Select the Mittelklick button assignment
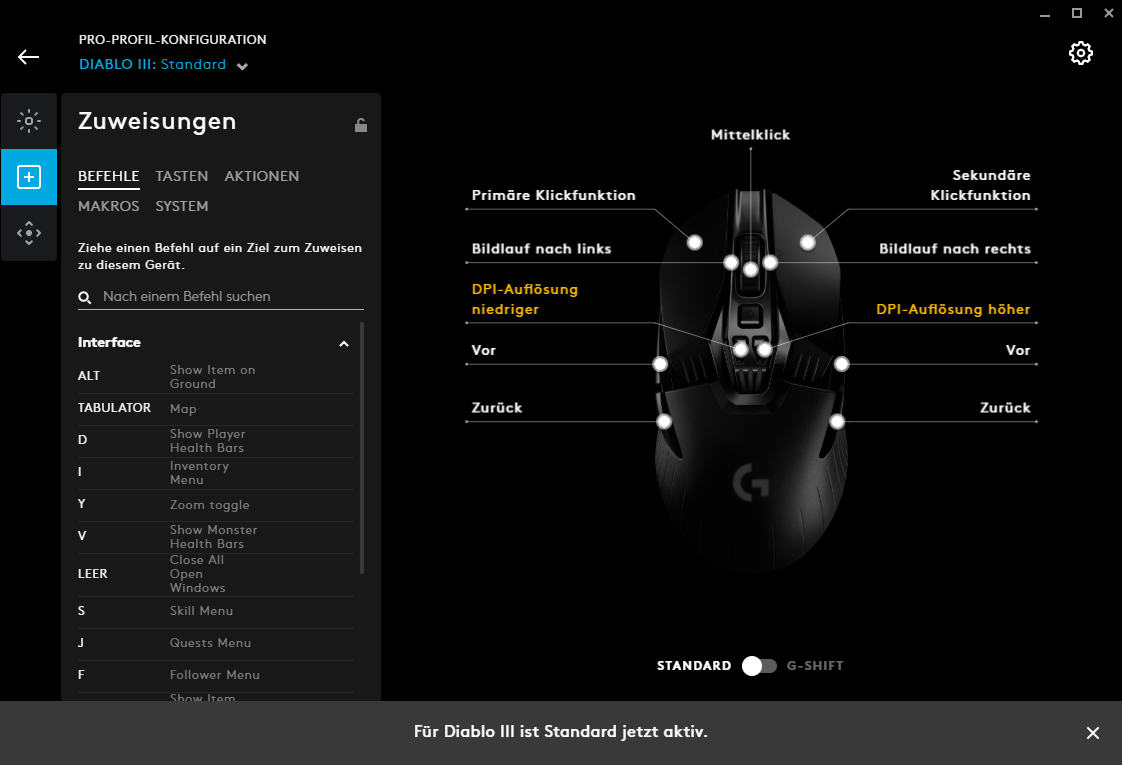The image size is (1122, 765). point(750,135)
